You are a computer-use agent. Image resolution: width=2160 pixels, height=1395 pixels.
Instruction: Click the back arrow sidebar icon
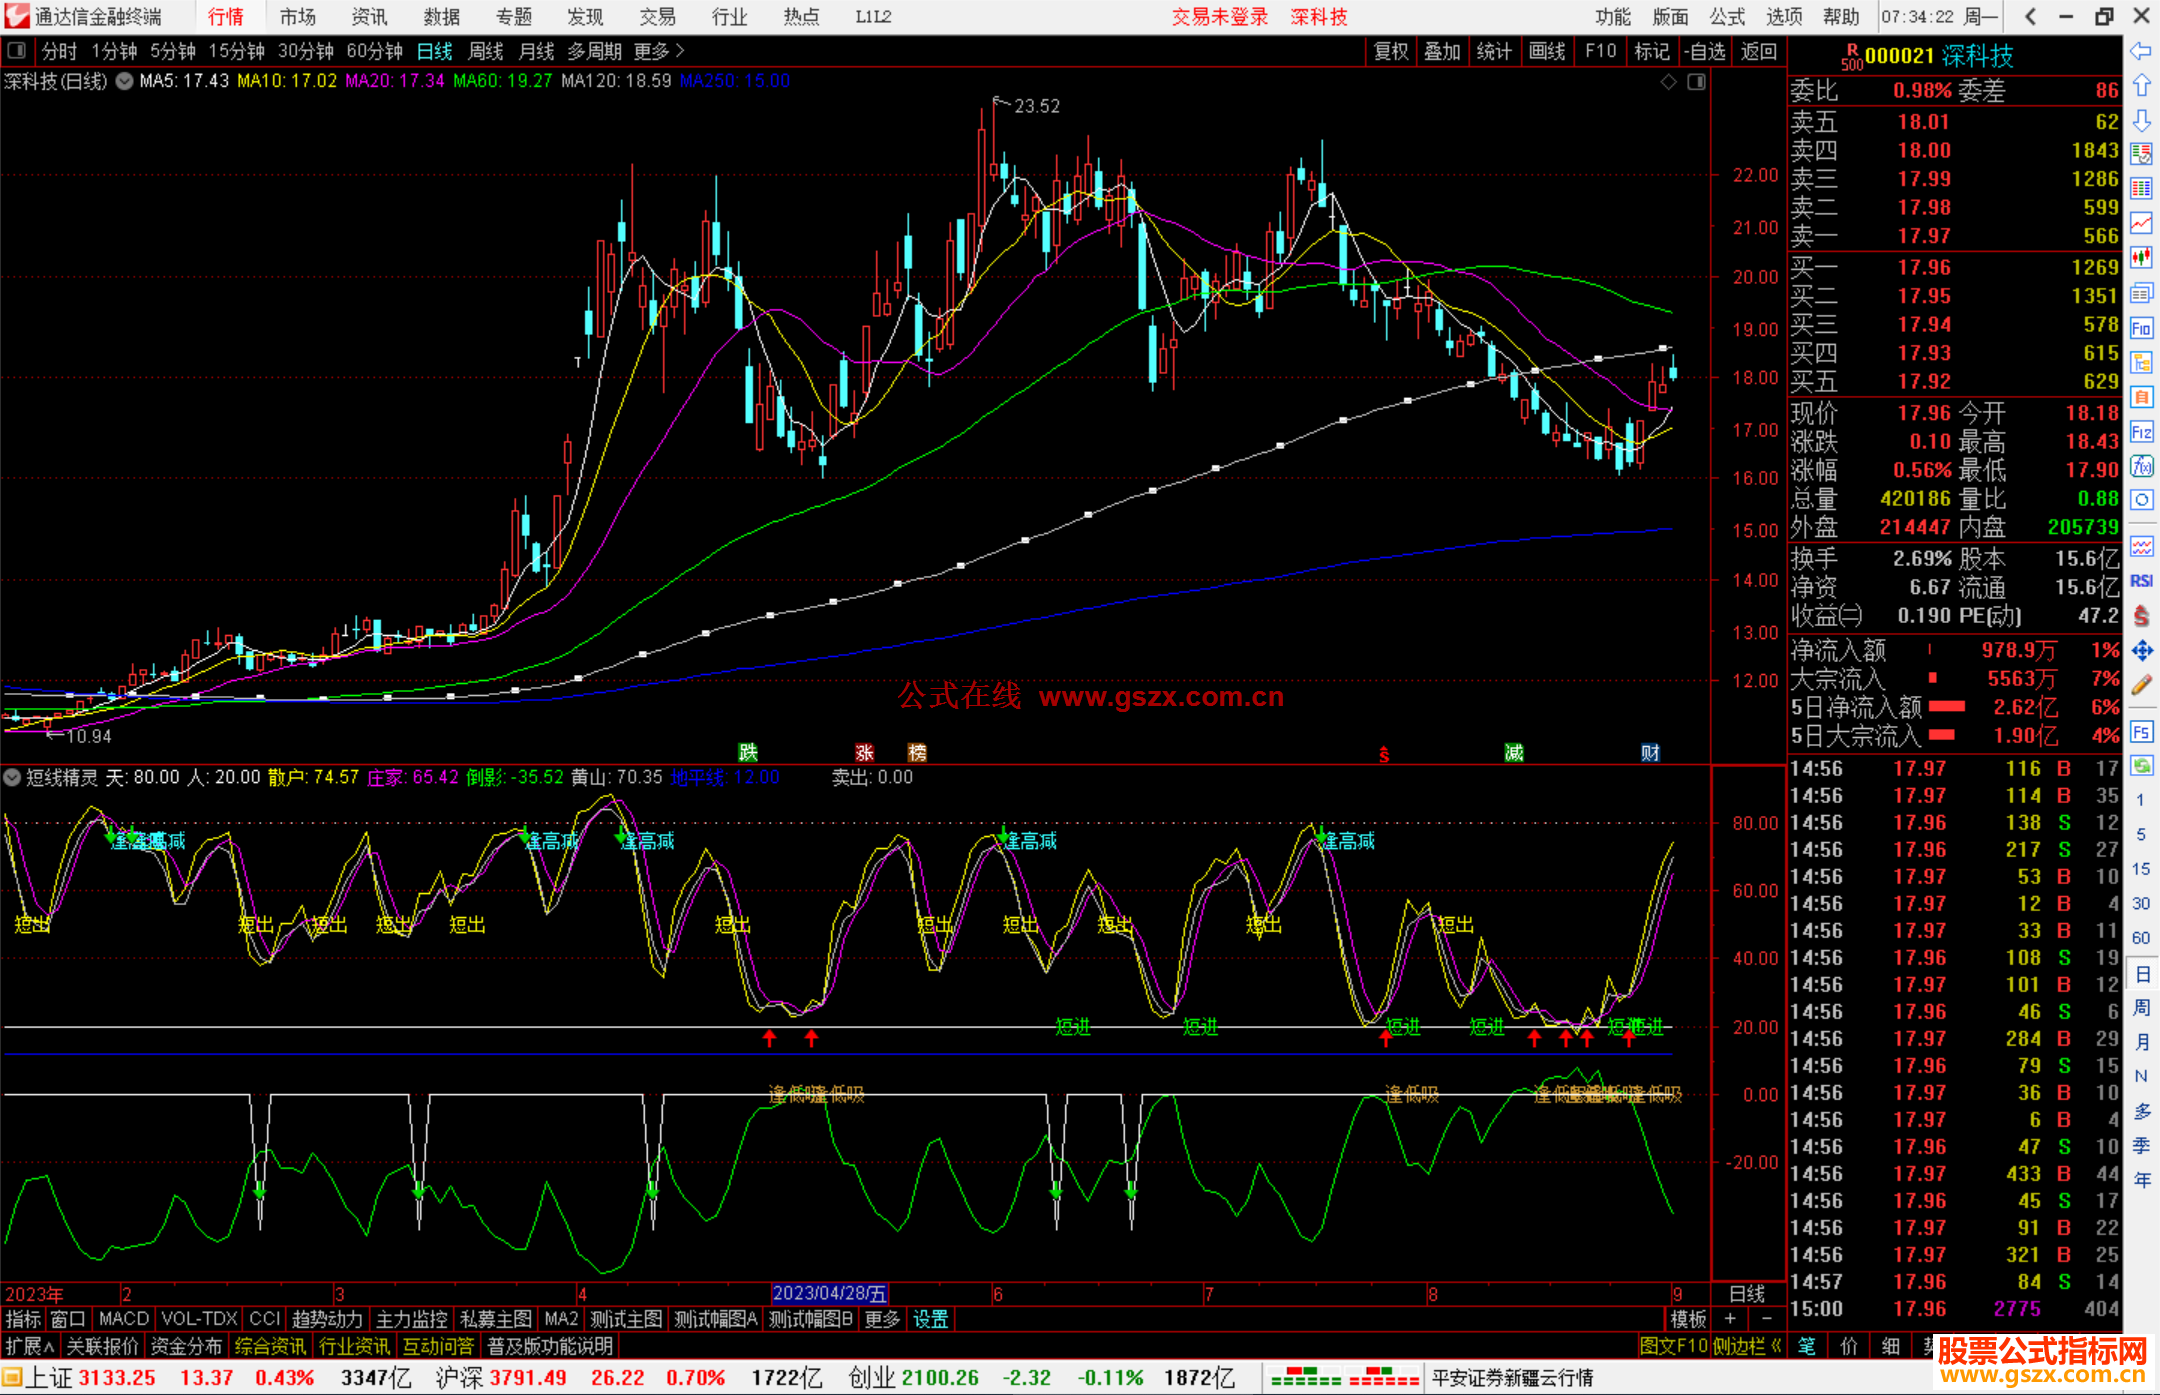[2141, 51]
